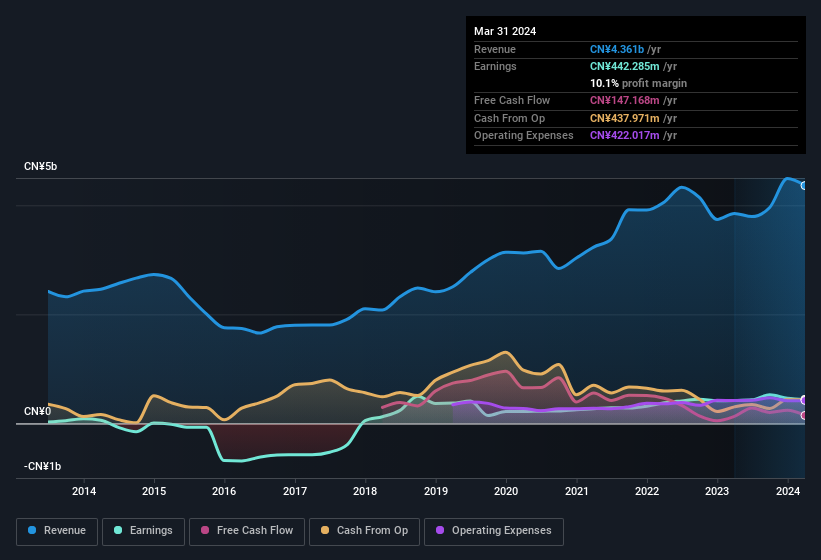Click the purple Operating Expenses legend dot

click(x=441, y=531)
